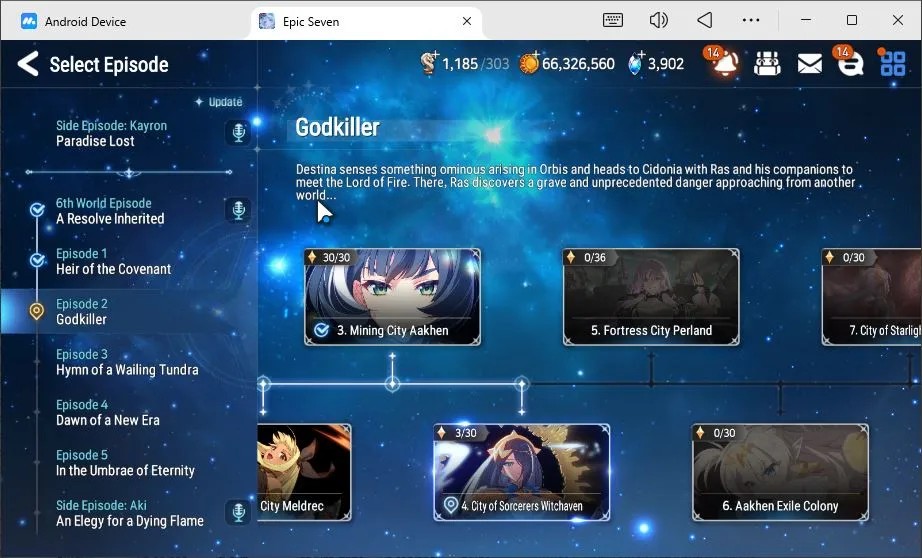Viewport: 922px width, 558px height.
Task: Adjust the emulator volume speaker icon
Action: click(x=658, y=21)
